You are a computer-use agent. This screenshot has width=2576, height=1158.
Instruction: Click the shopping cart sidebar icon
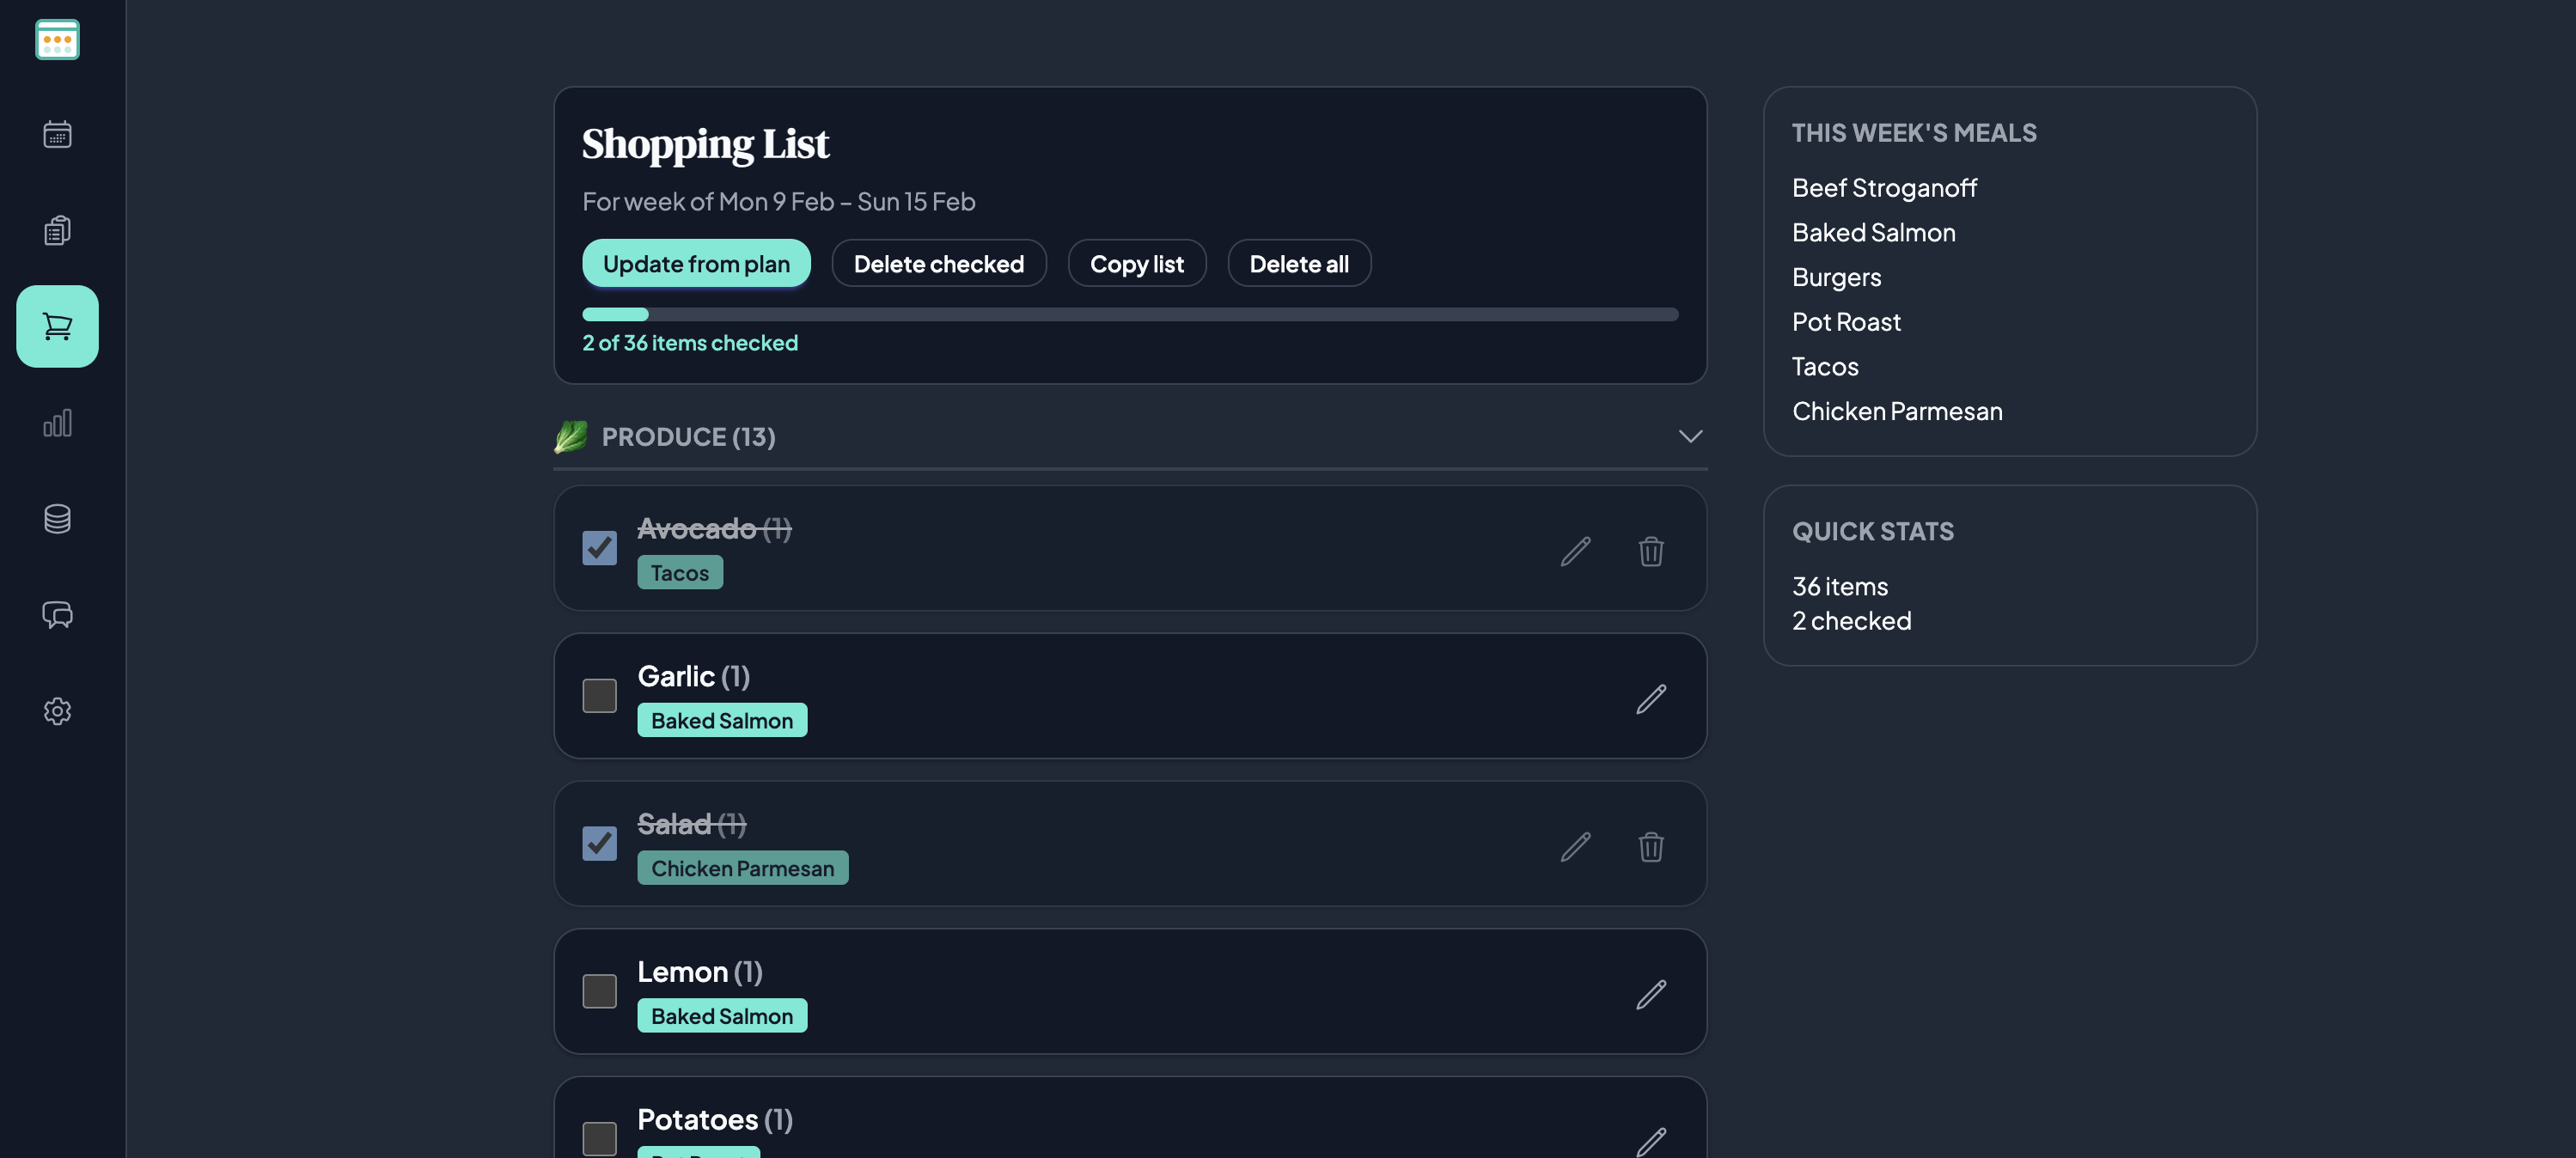pos(57,326)
